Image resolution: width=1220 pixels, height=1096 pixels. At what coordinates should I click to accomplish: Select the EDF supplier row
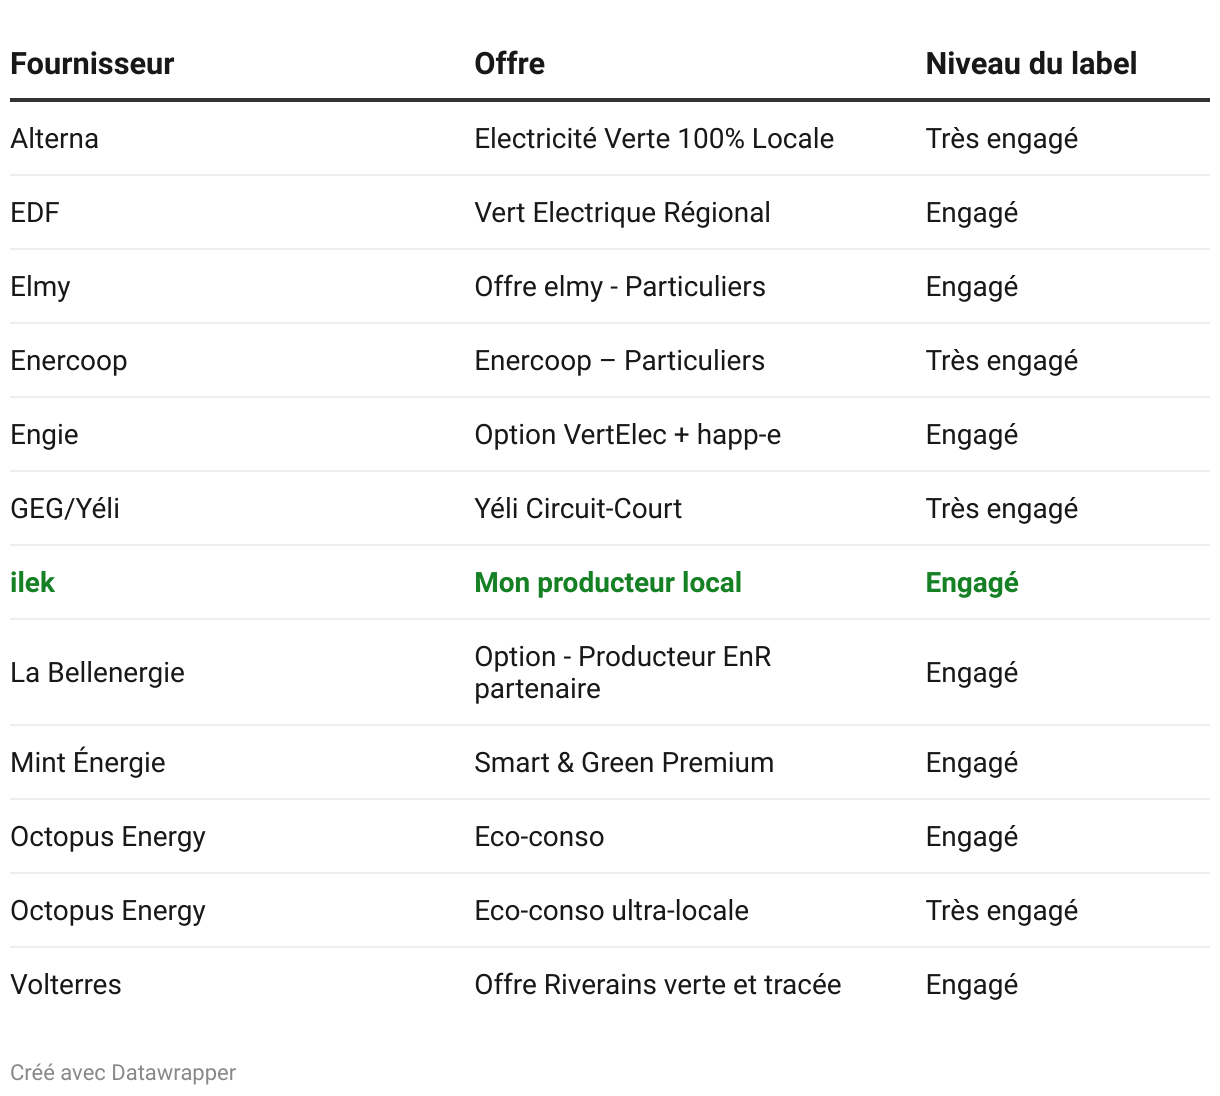[x=35, y=213]
